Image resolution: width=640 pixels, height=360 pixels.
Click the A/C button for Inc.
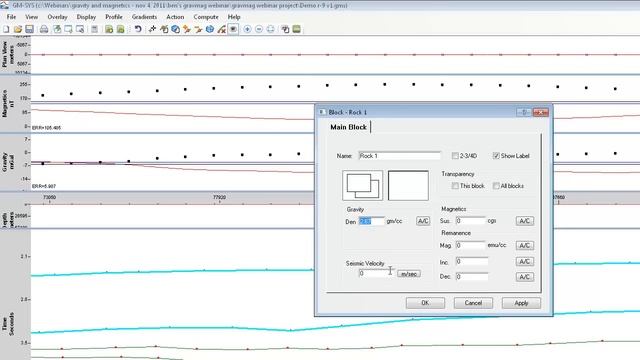524,261
